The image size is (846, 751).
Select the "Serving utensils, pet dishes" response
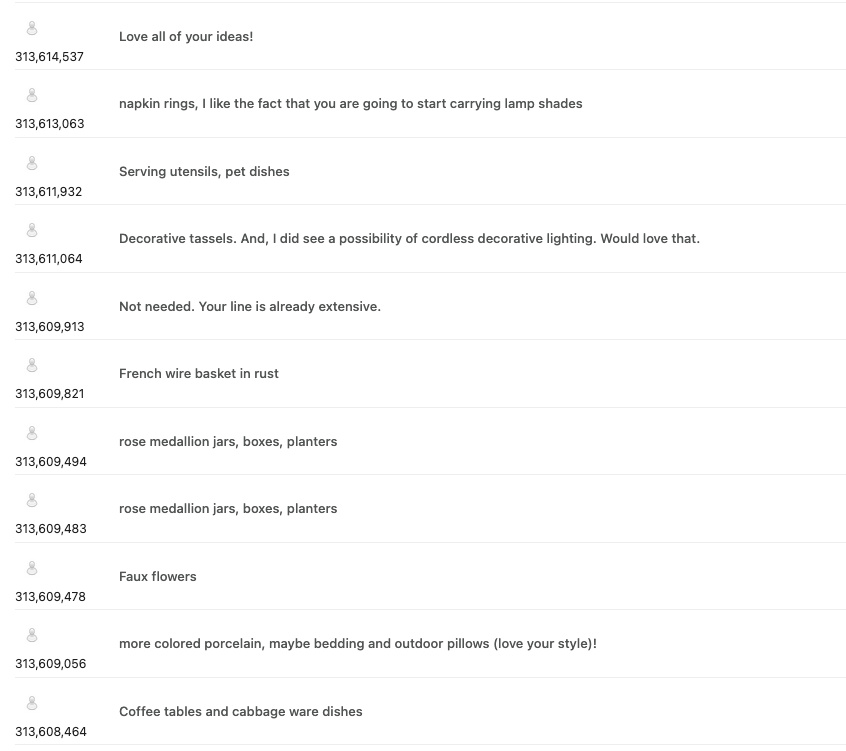pyautogui.click(x=204, y=172)
